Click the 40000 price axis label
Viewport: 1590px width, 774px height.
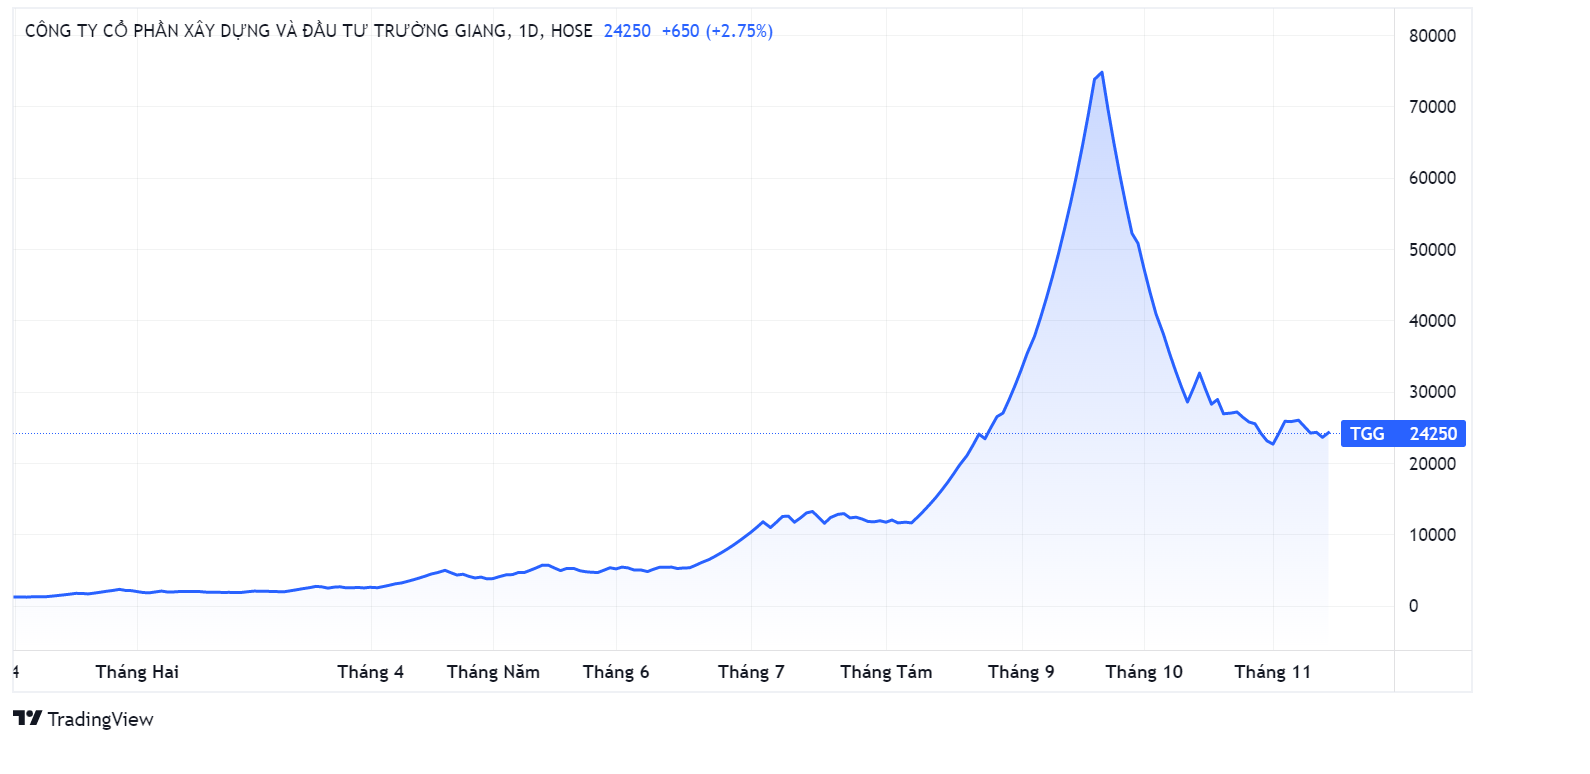click(x=1432, y=321)
